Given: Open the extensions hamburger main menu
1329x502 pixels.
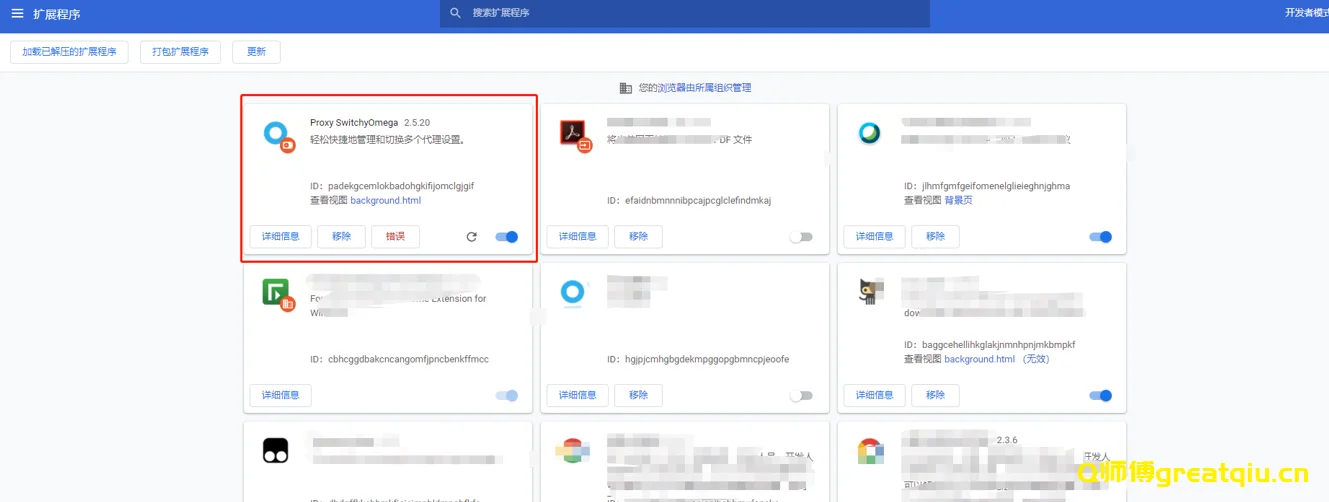Looking at the screenshot, I should 17,14.
